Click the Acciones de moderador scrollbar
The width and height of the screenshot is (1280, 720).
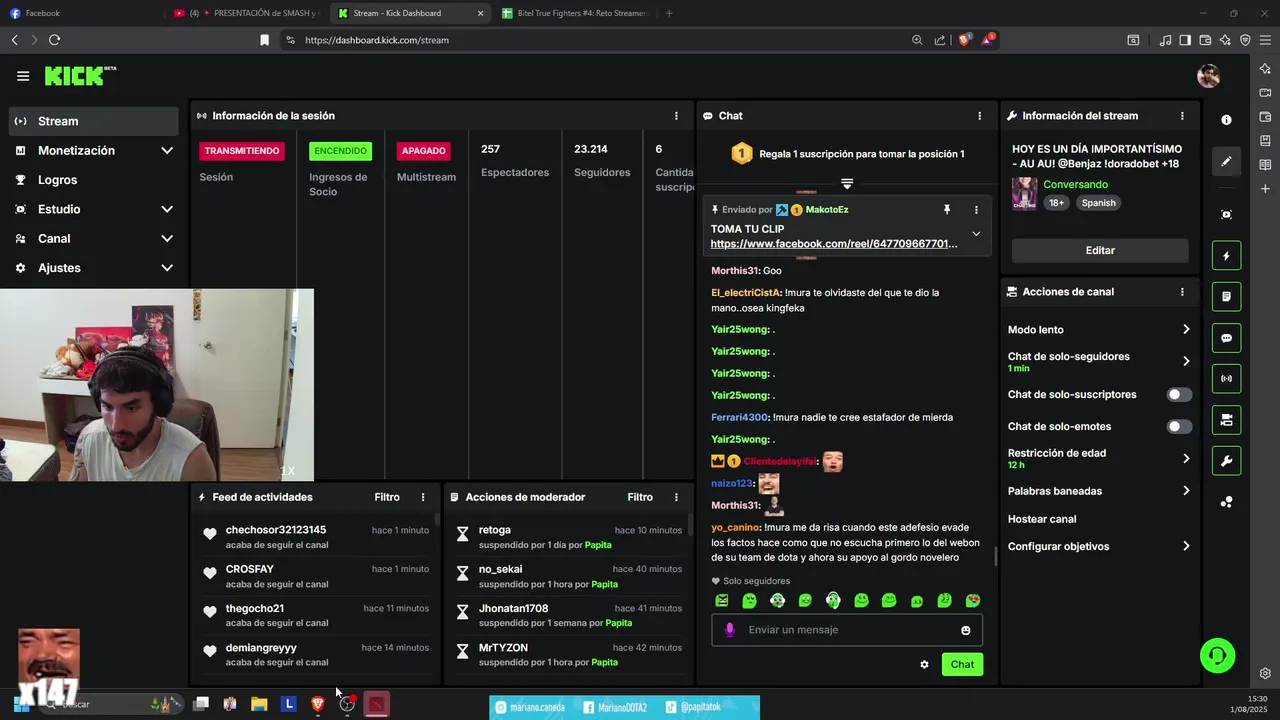tap(689, 526)
